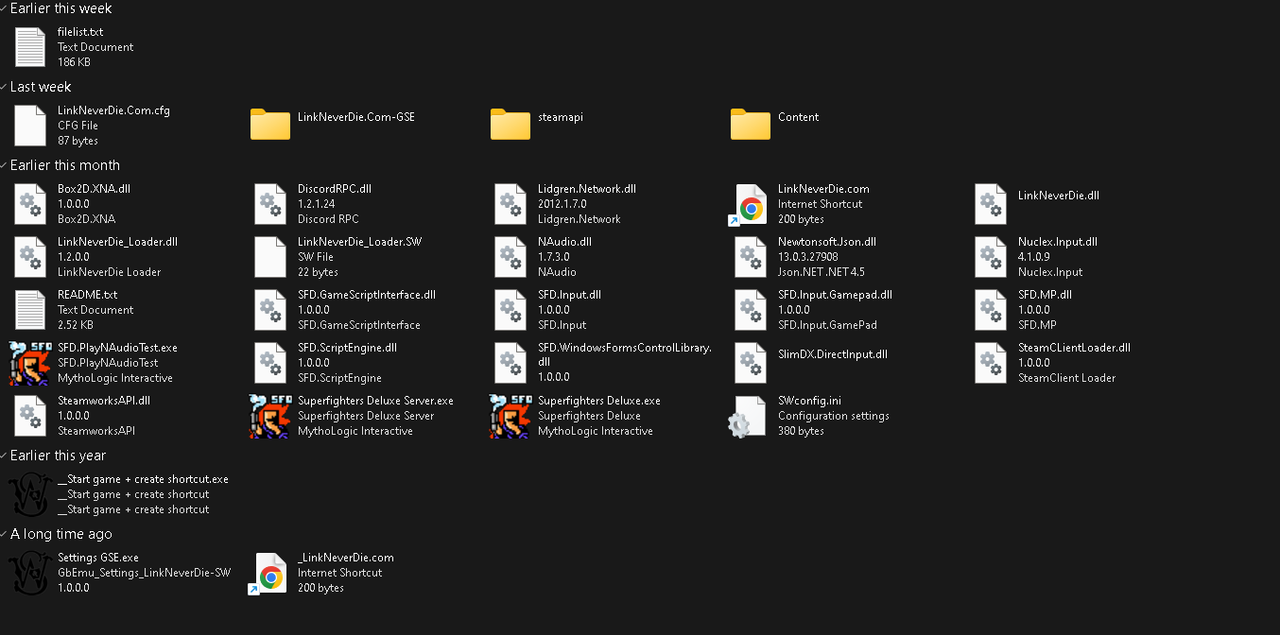Viewport: 1280px width, 635px height.
Task: Select the Newtonsoft.Json.dll icon
Action: (x=750, y=257)
